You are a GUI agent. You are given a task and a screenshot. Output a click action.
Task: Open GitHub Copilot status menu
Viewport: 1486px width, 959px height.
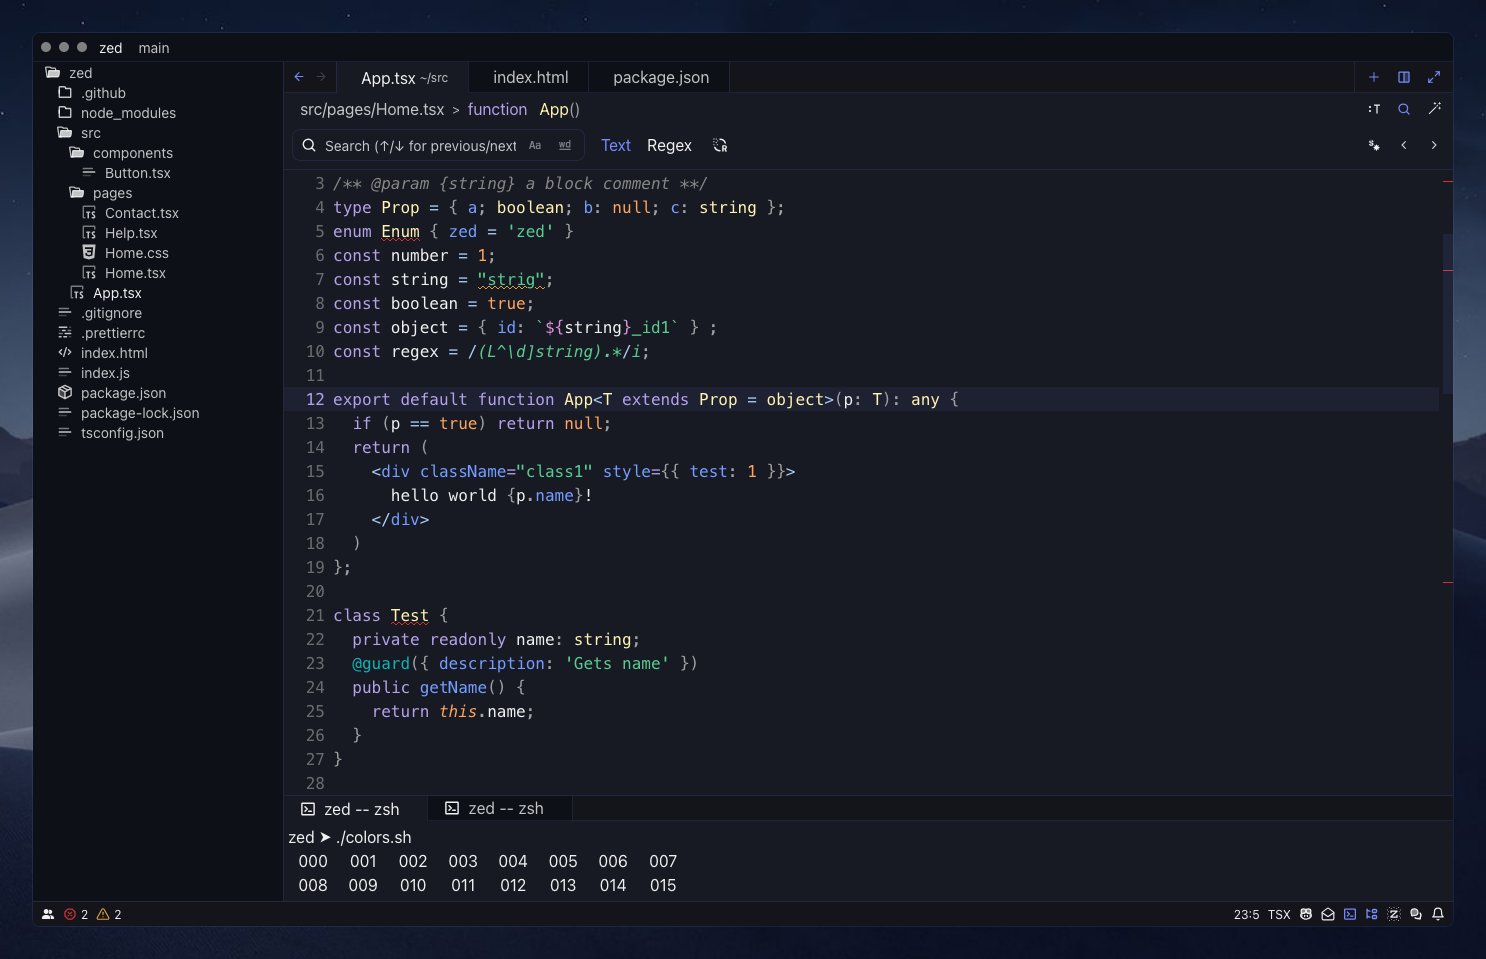[1306, 914]
